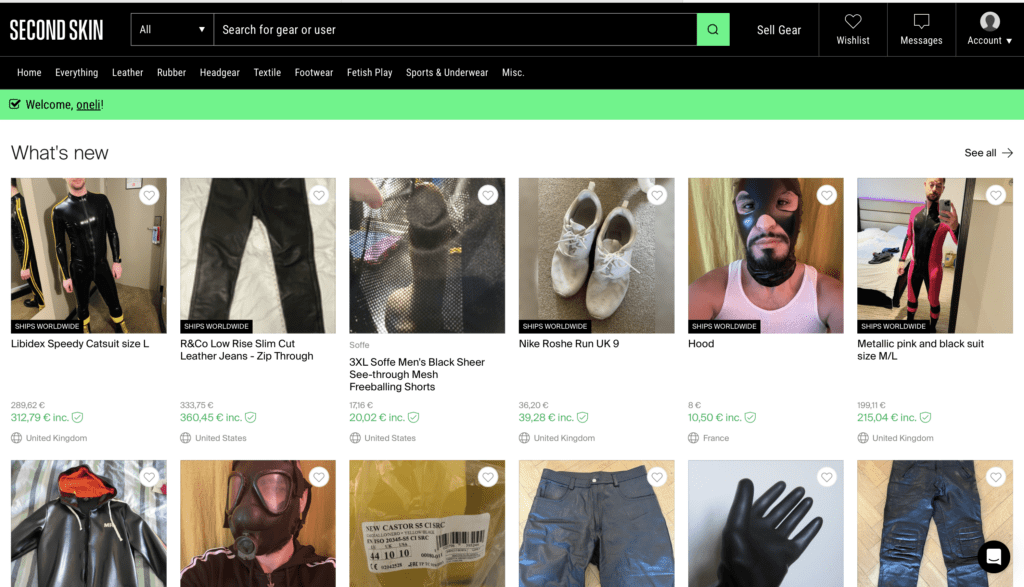Open the Libidex Speedy Catsuit size L title
Image resolution: width=1024 pixels, height=587 pixels.
80,343
